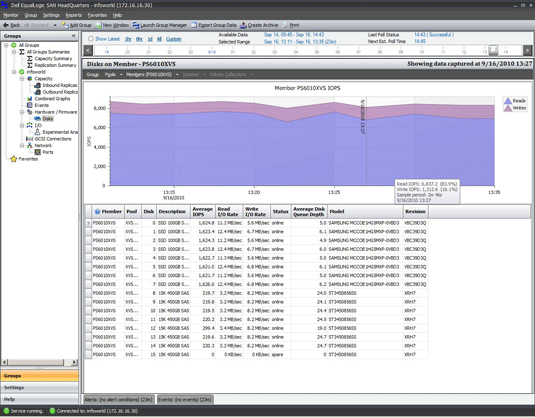The height and width of the screenshot is (418, 535).
Task: Click the Reads legend color swatch
Action: click(508, 101)
